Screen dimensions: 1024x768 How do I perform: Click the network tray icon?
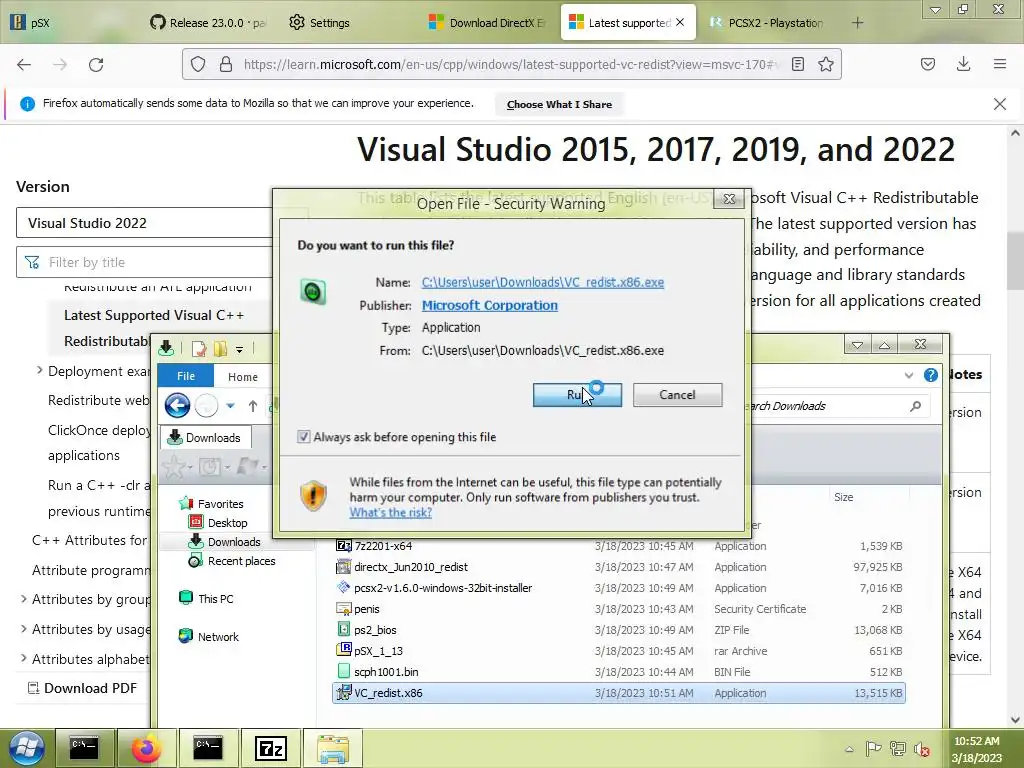(x=898, y=748)
